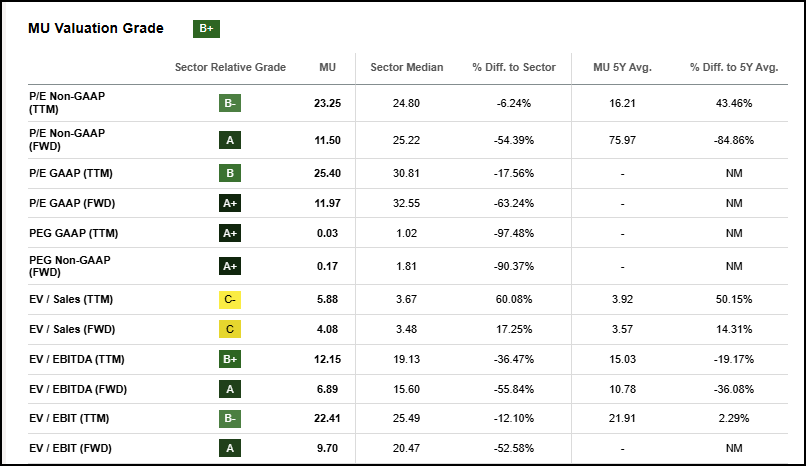
Task: Click the A+ grade badge for P/E GAAP (FWD)
Action: click(230, 204)
